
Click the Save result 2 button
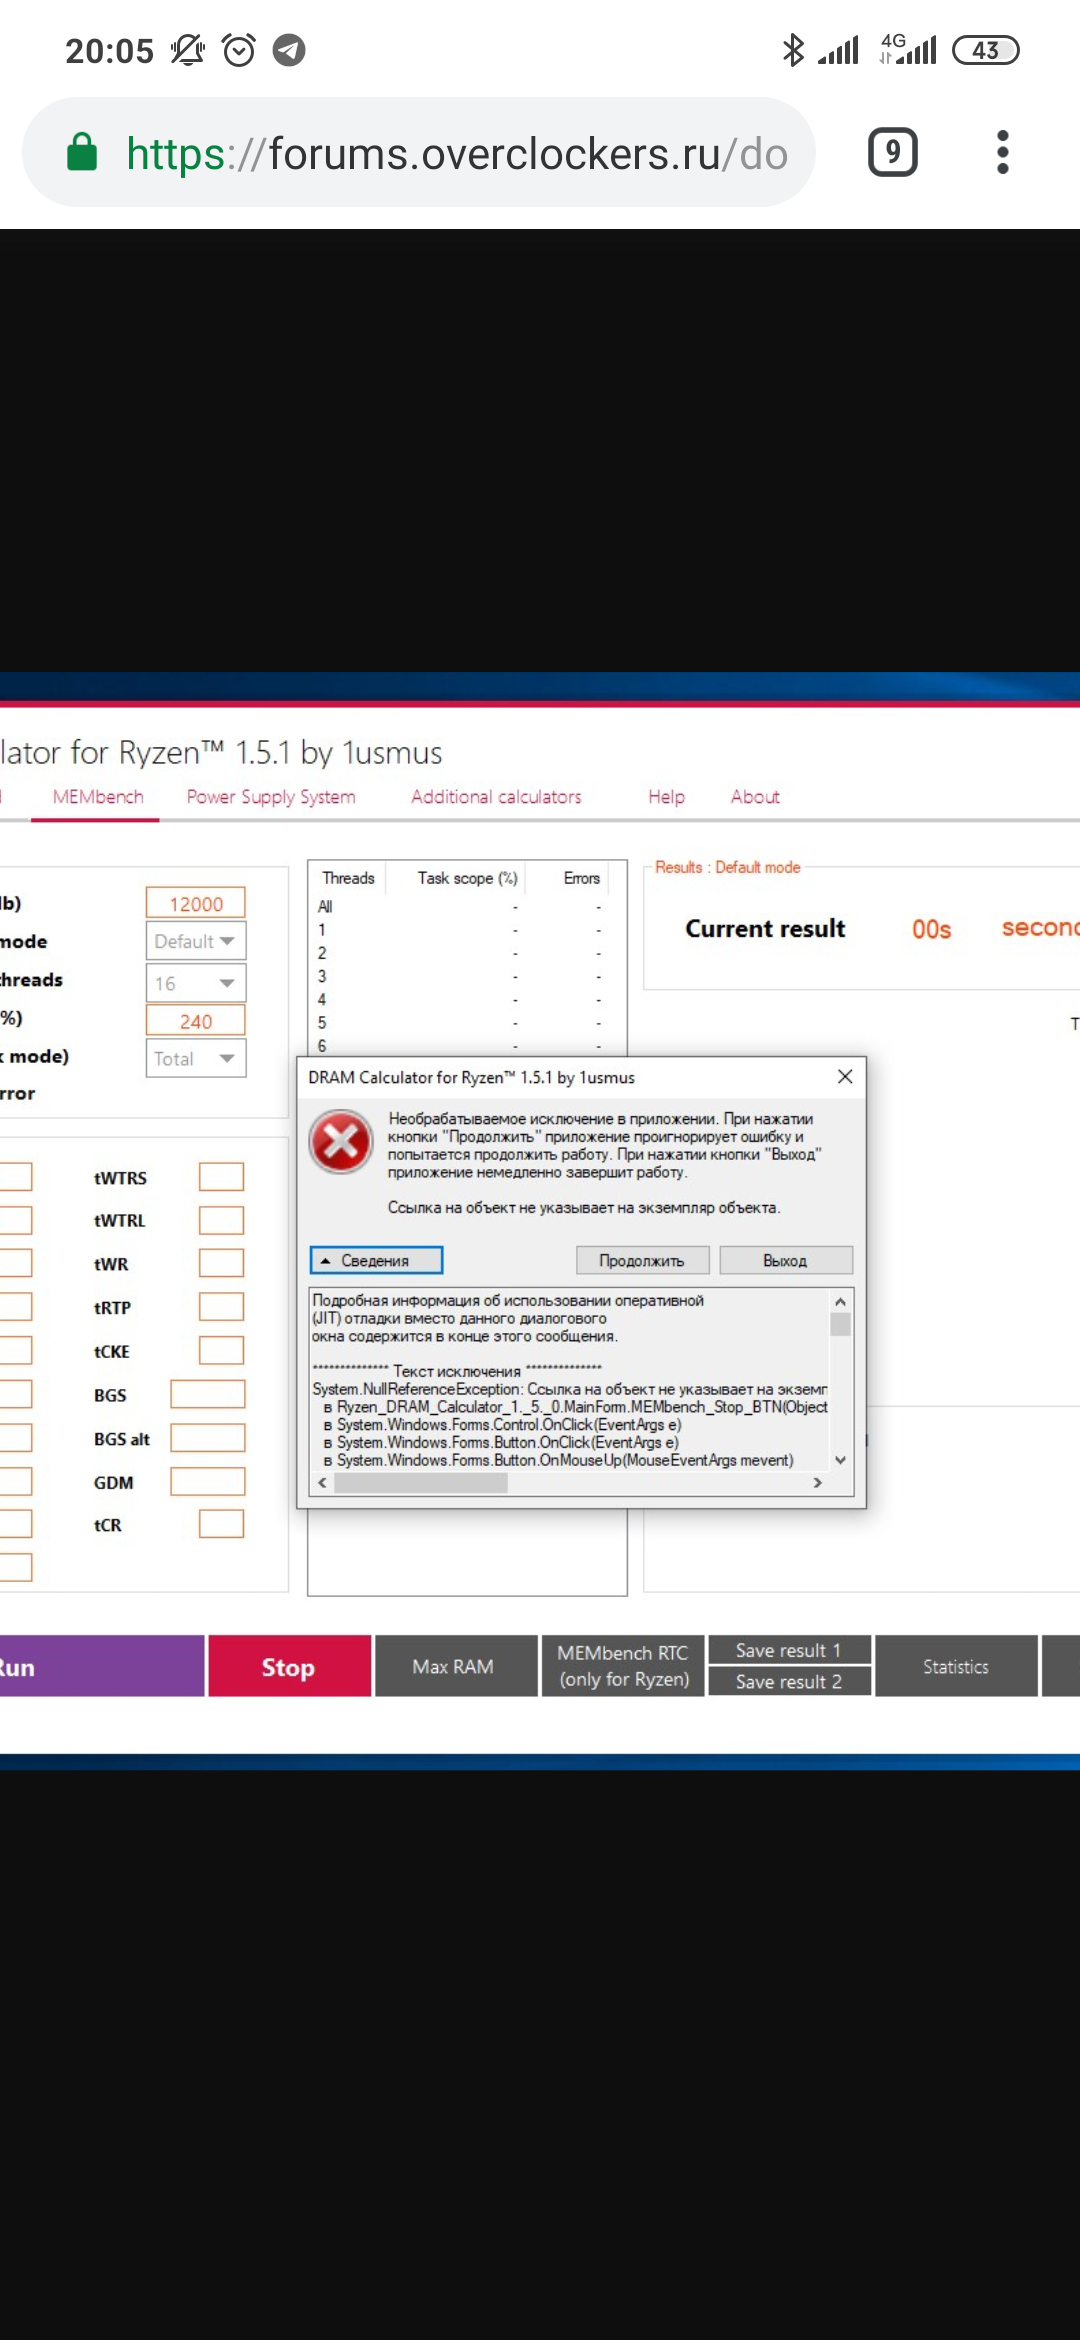pos(789,1682)
